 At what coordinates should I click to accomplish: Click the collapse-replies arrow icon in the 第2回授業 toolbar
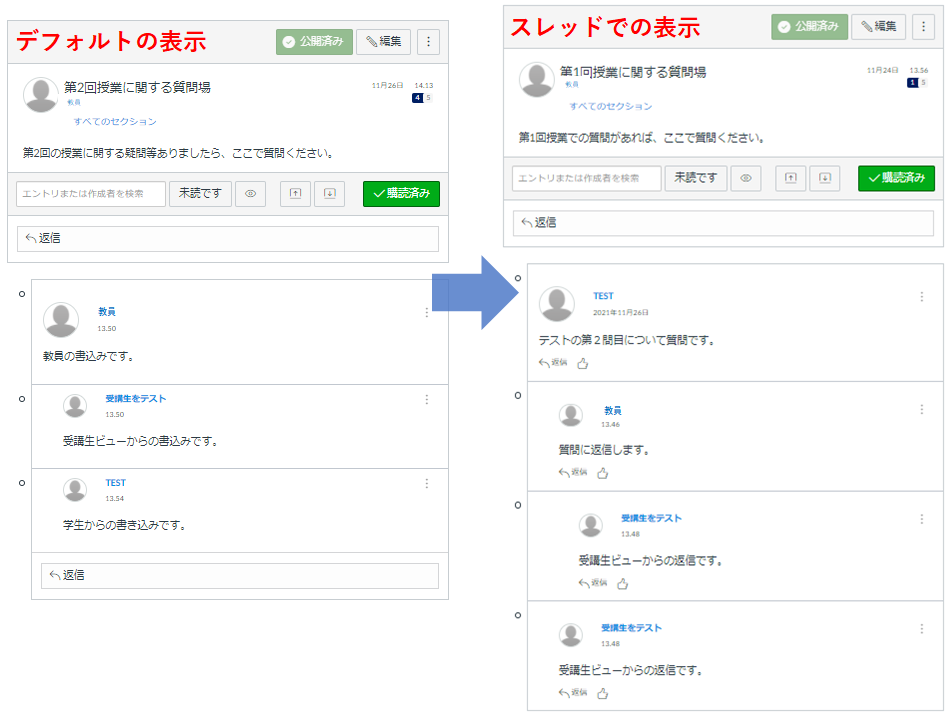pos(295,194)
